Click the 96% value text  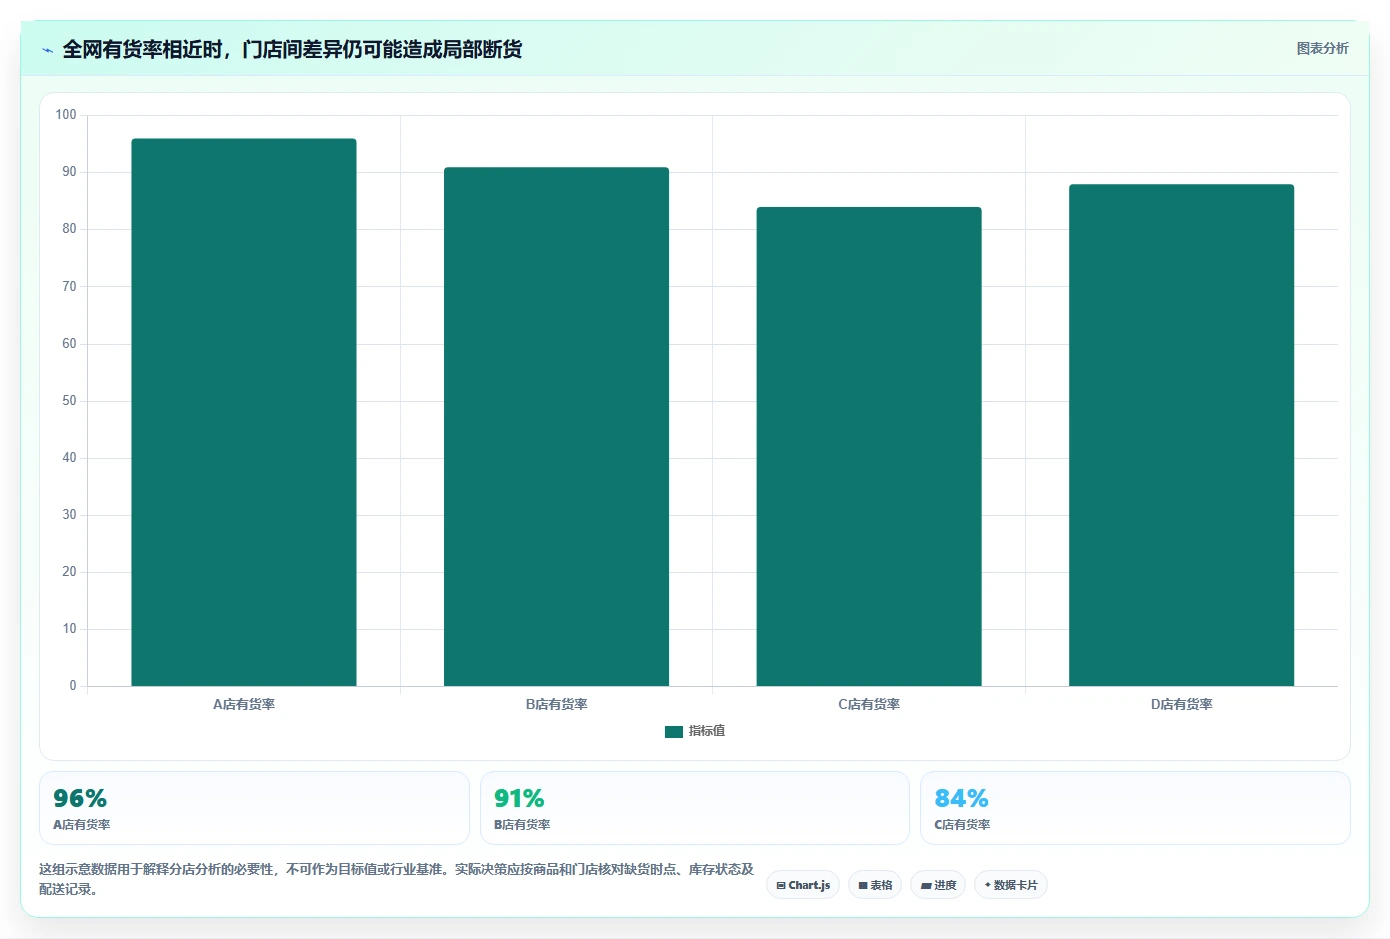coord(80,798)
